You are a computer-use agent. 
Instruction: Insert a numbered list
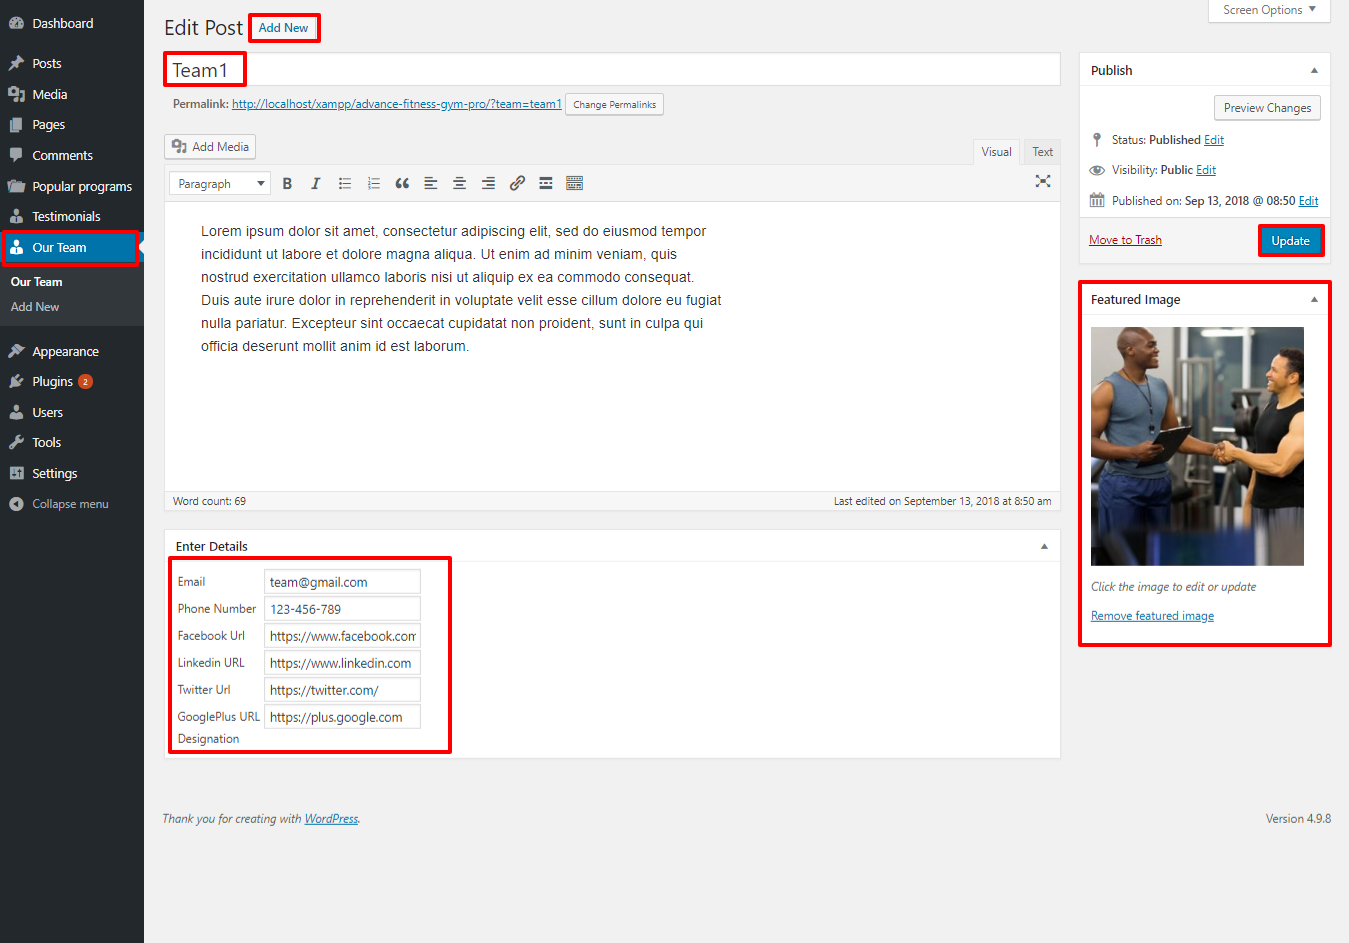click(374, 184)
